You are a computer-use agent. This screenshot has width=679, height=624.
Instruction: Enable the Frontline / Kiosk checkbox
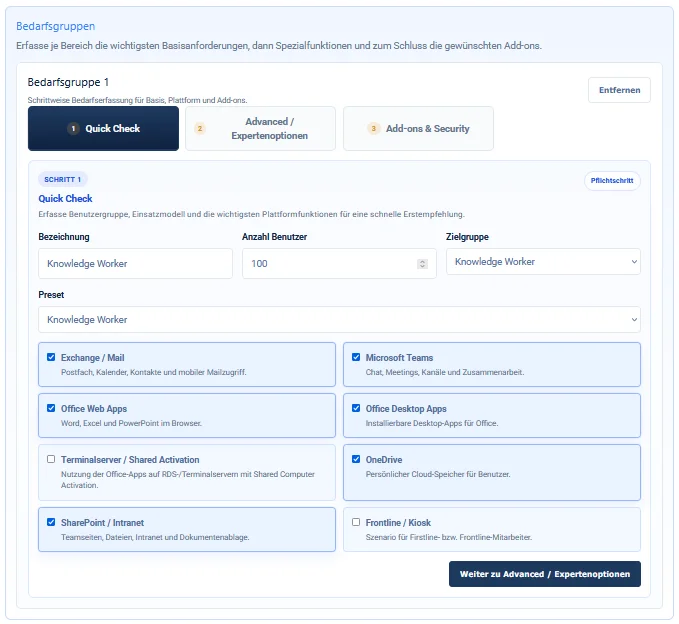pyautogui.click(x=356, y=521)
